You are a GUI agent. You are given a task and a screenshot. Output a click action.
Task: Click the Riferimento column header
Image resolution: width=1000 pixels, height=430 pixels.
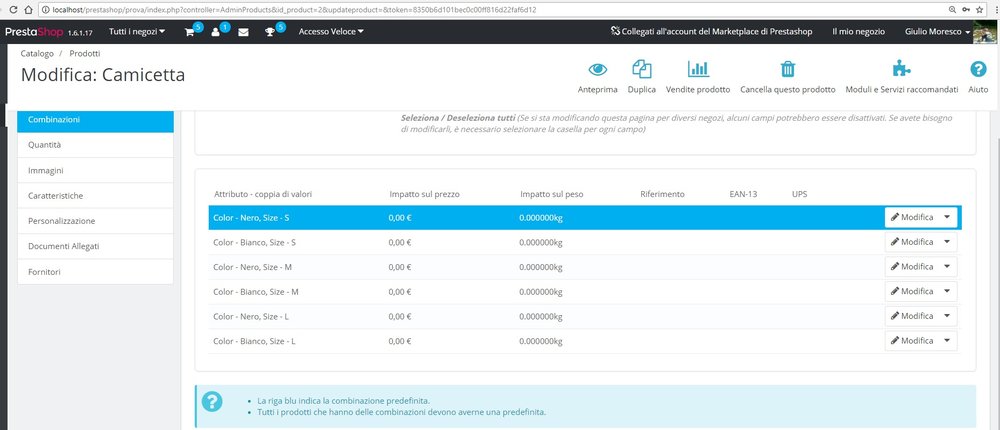pyautogui.click(x=662, y=194)
